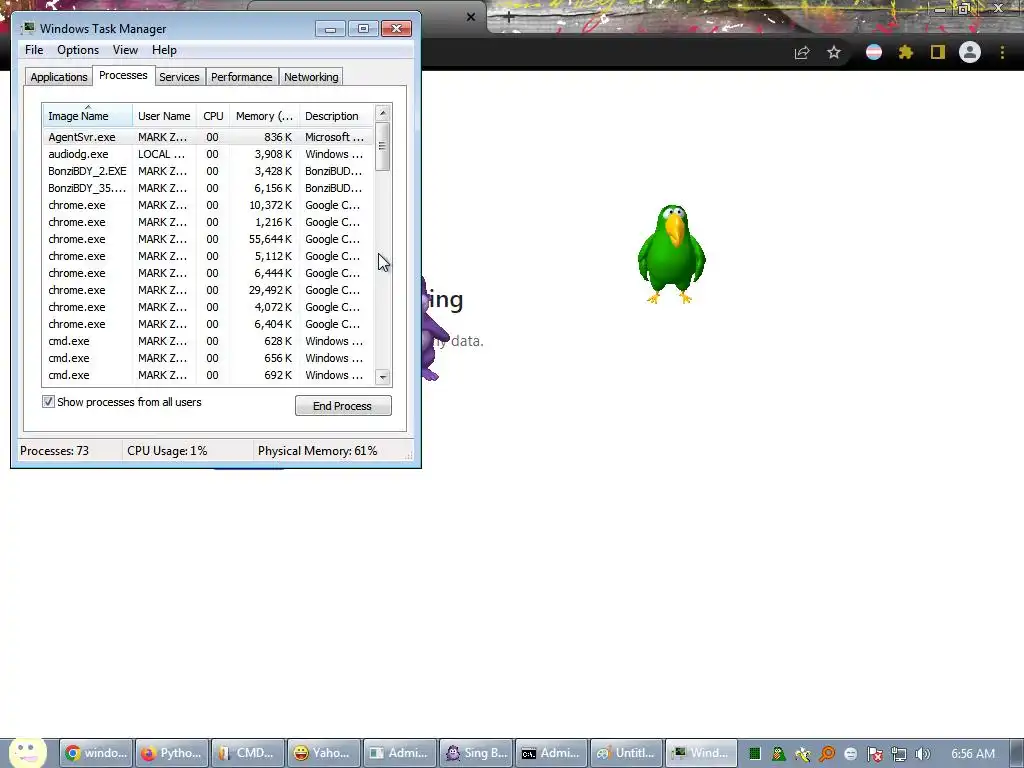The height and width of the screenshot is (768, 1024).
Task: Select the BonziBDY_2.EXE process row
Action: click(x=208, y=171)
